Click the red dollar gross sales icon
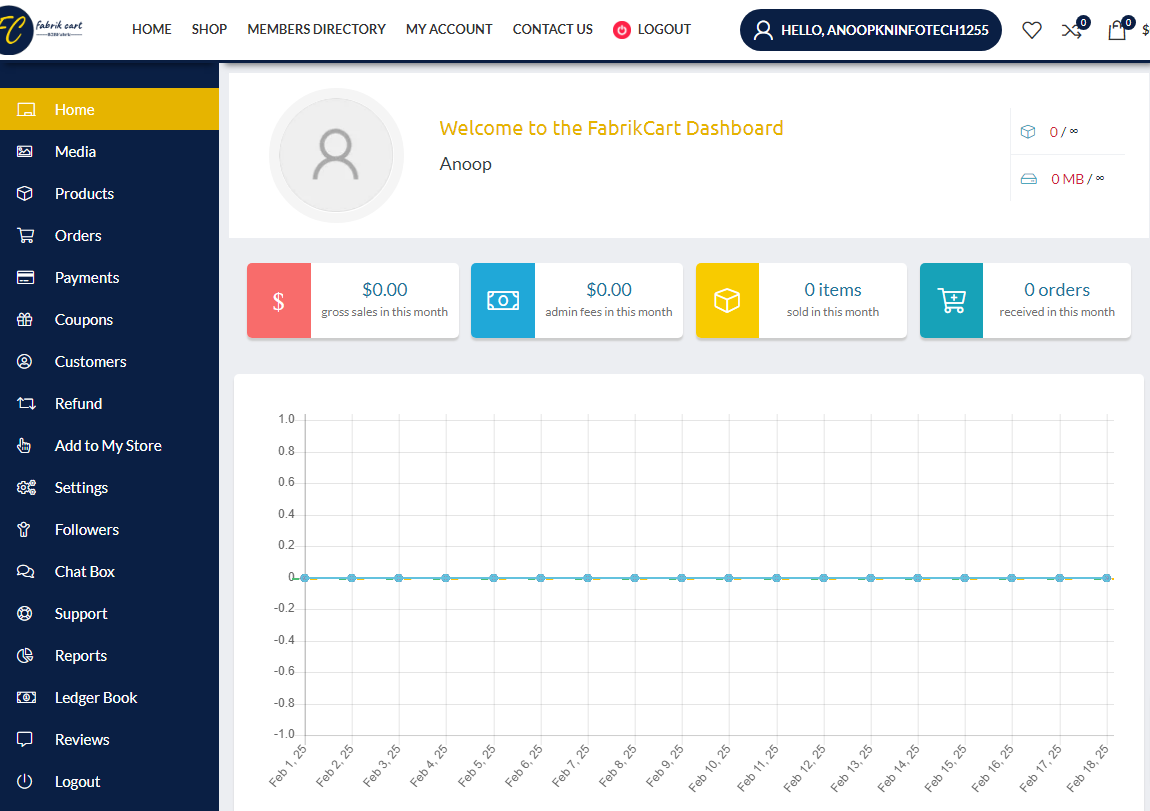The image size is (1150, 811). [x=279, y=301]
